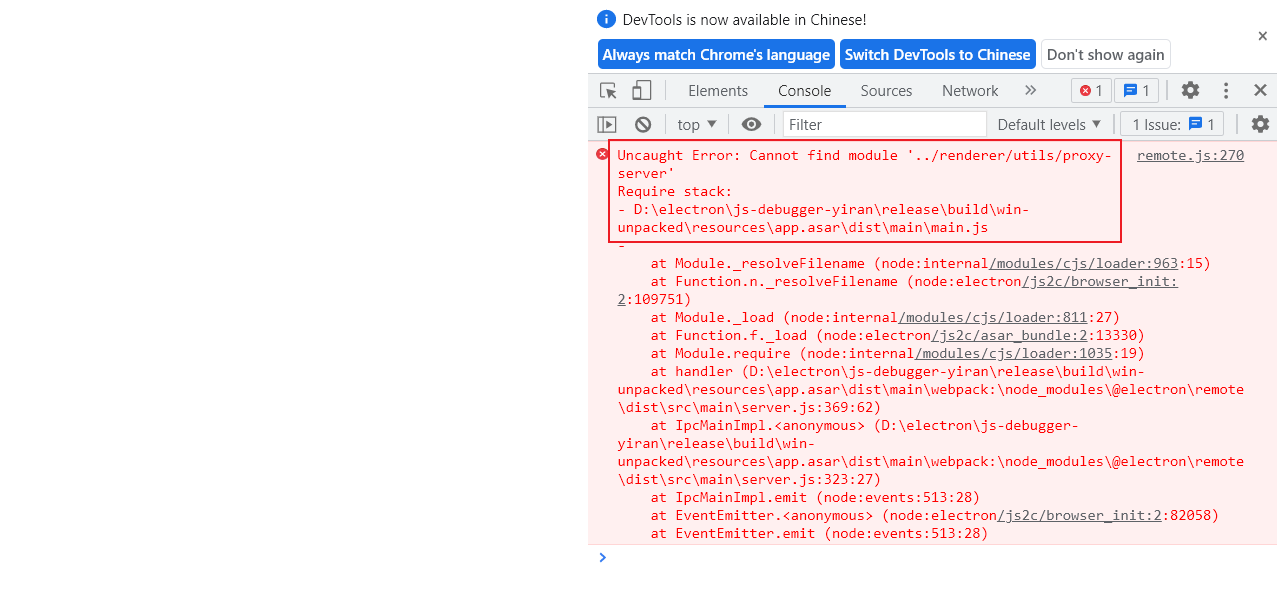Viewport: 1277px width, 594px height.
Task: Expand the hidden panels chevron
Action: (x=1030, y=90)
